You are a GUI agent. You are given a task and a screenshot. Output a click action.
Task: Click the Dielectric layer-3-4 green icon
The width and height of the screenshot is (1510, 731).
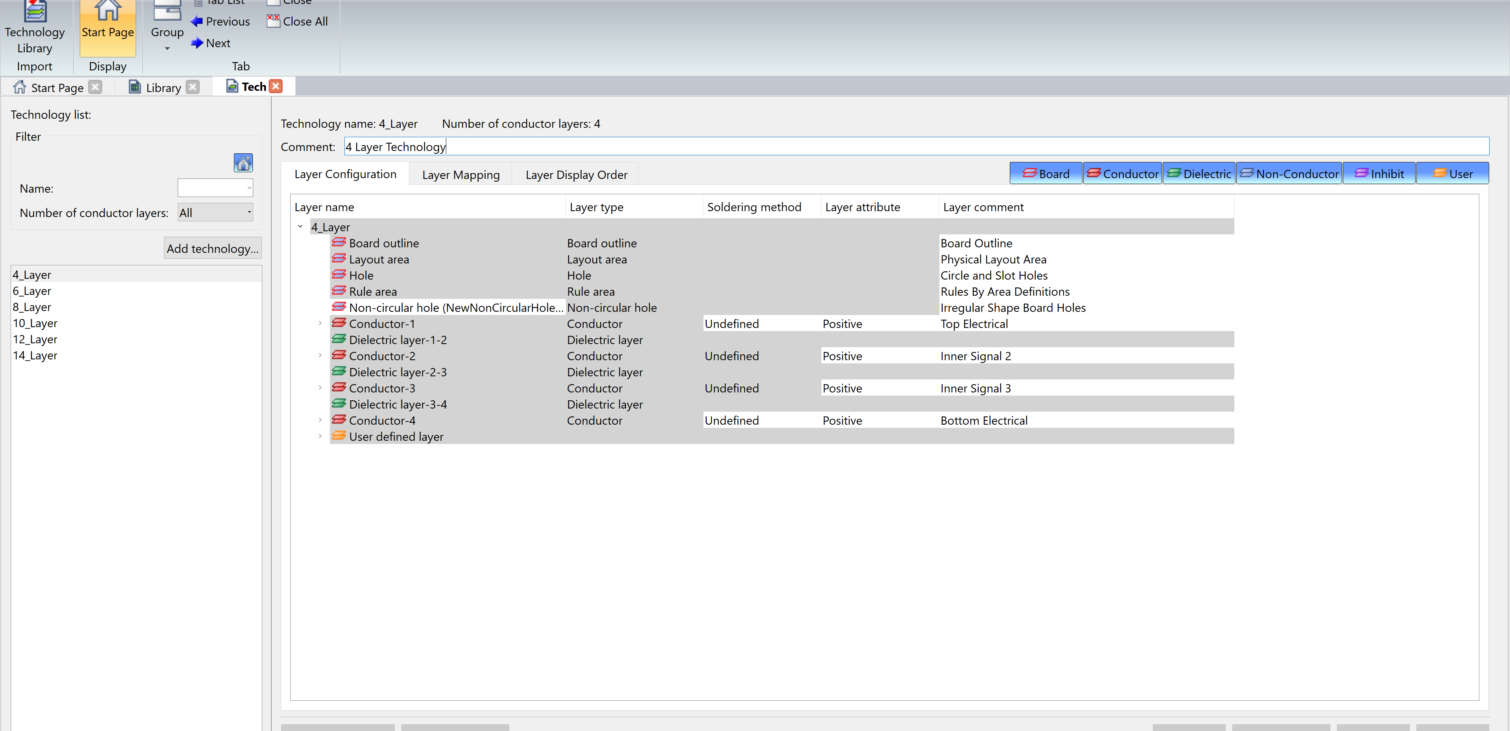(338, 404)
